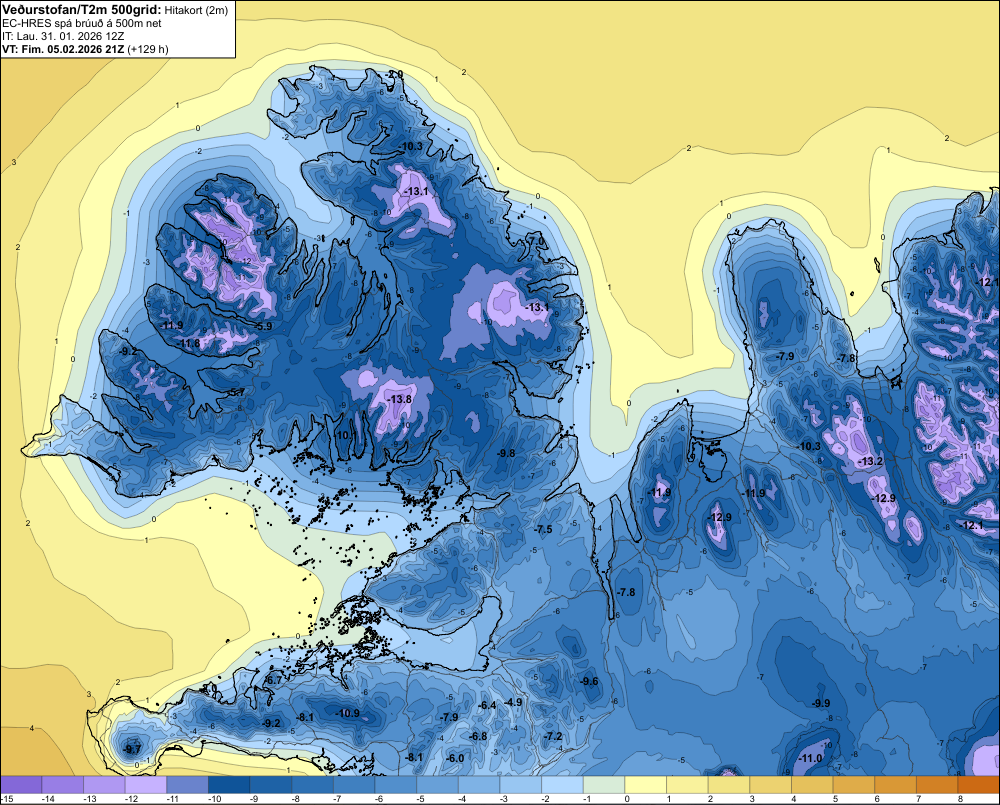Pick the legend swatch between -8 and -7
Viewport: 1000px width, 805px height.
[x=312, y=785]
